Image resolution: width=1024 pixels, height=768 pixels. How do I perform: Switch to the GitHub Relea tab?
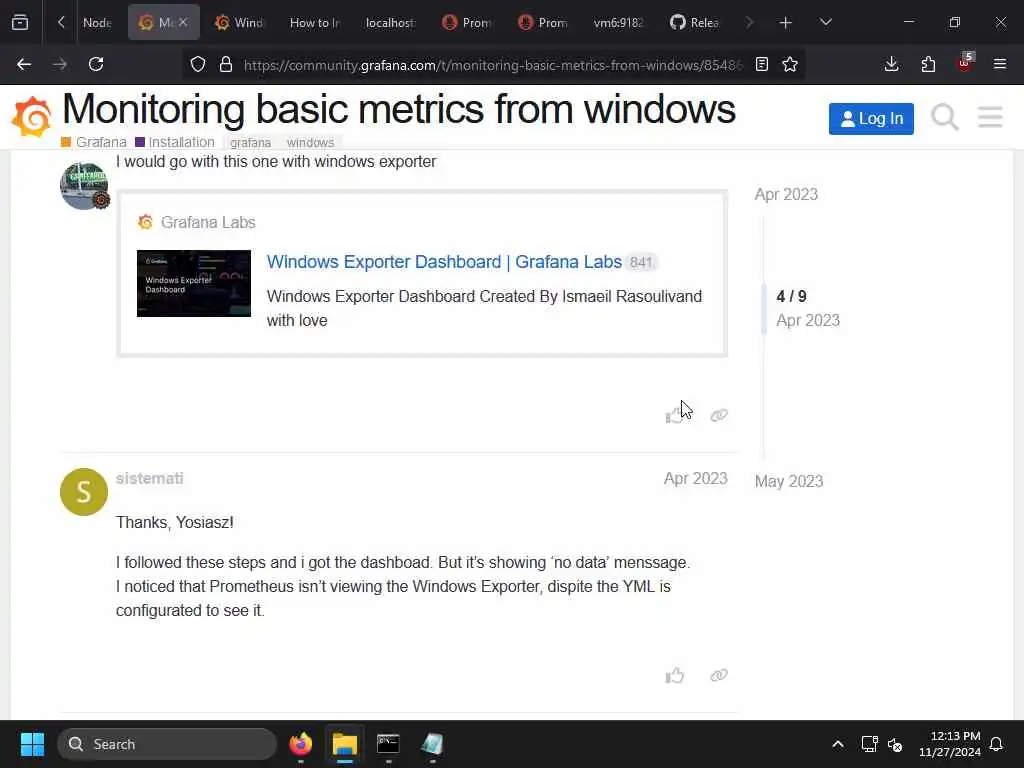point(694,22)
